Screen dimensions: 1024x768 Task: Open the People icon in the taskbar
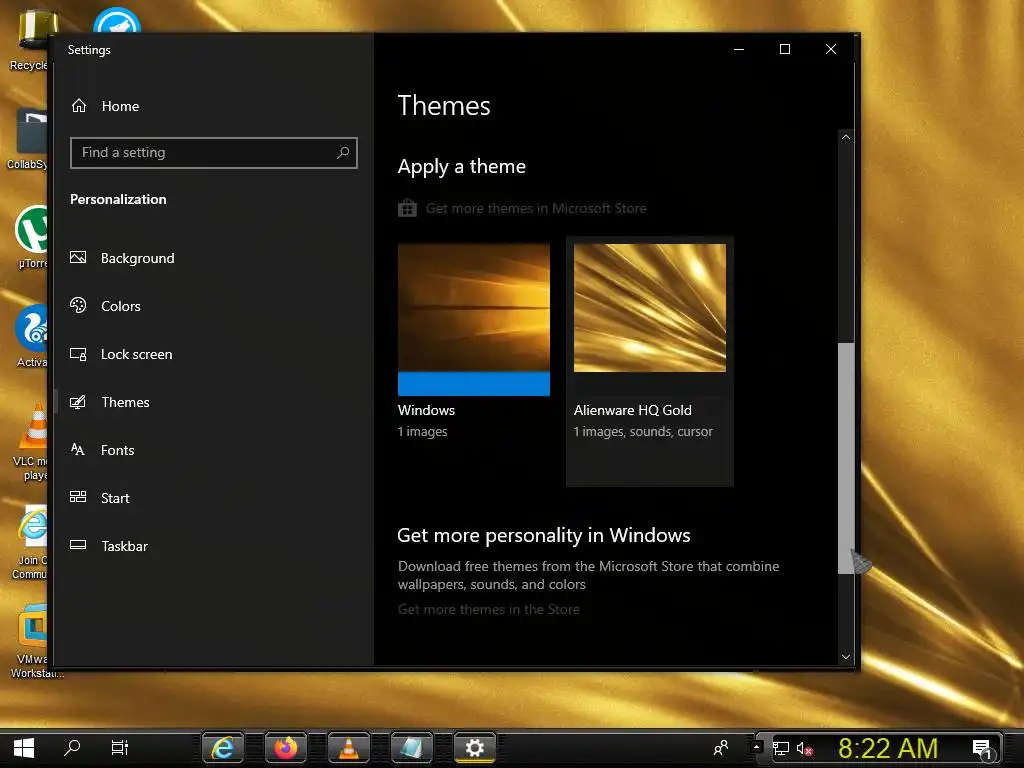(721, 748)
